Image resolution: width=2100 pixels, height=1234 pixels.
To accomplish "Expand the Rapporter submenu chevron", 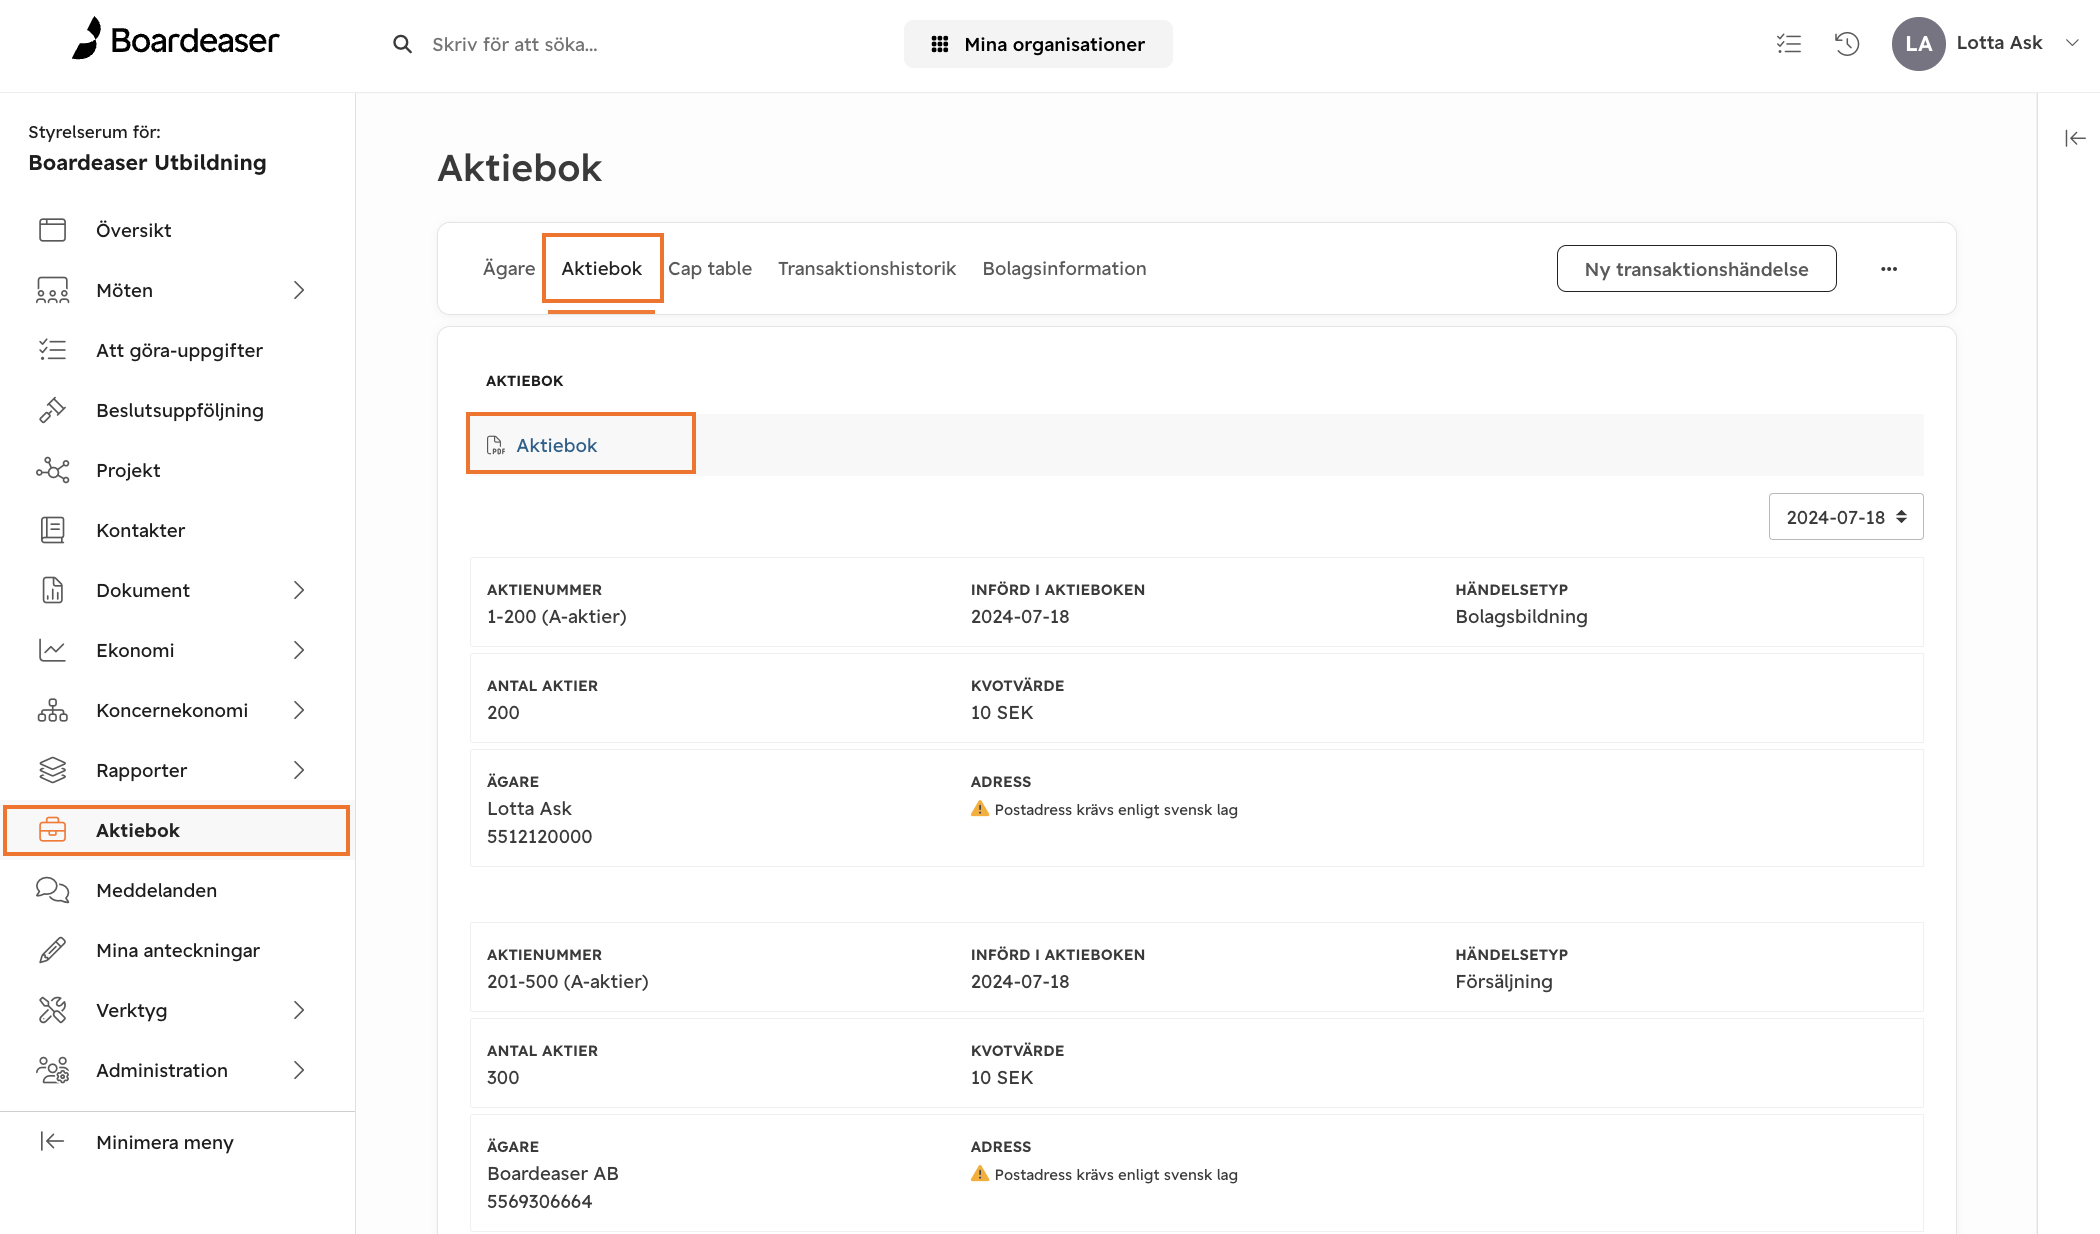I will pos(298,770).
